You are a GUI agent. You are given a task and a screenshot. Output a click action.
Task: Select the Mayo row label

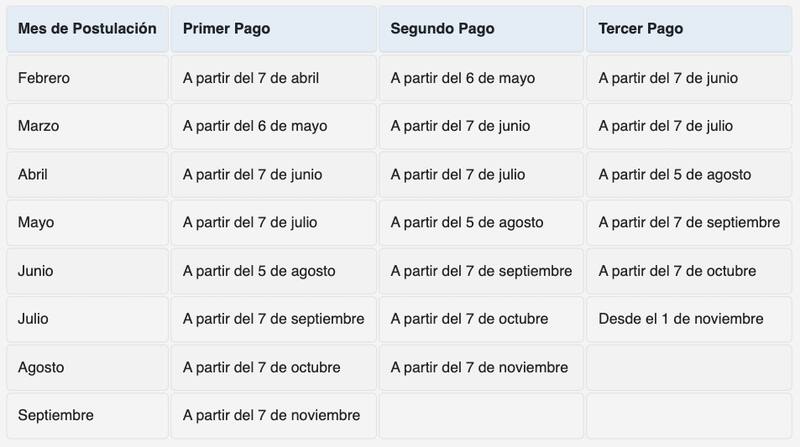click(x=87, y=222)
